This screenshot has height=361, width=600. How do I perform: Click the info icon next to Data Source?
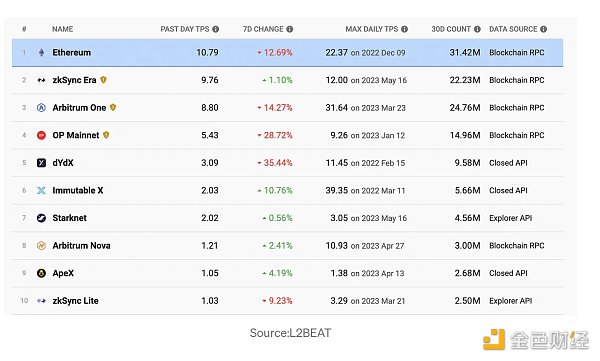543,29
